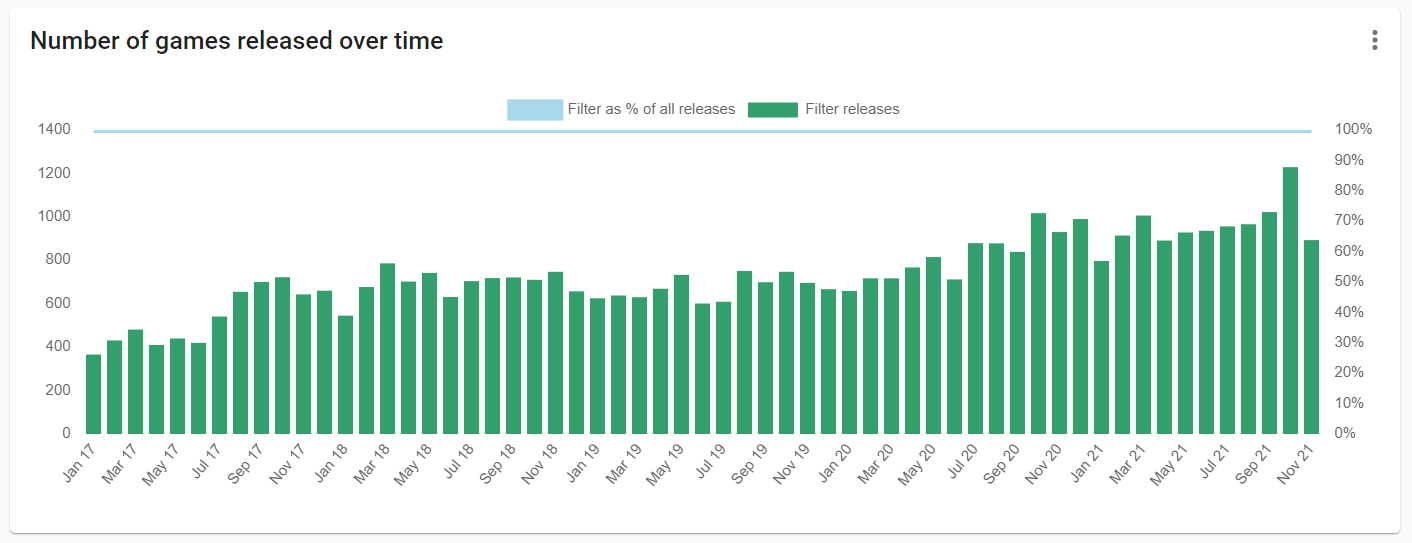Screen dimensions: 1412x543
Task: Click the '200' left axis label
Action: point(58,390)
